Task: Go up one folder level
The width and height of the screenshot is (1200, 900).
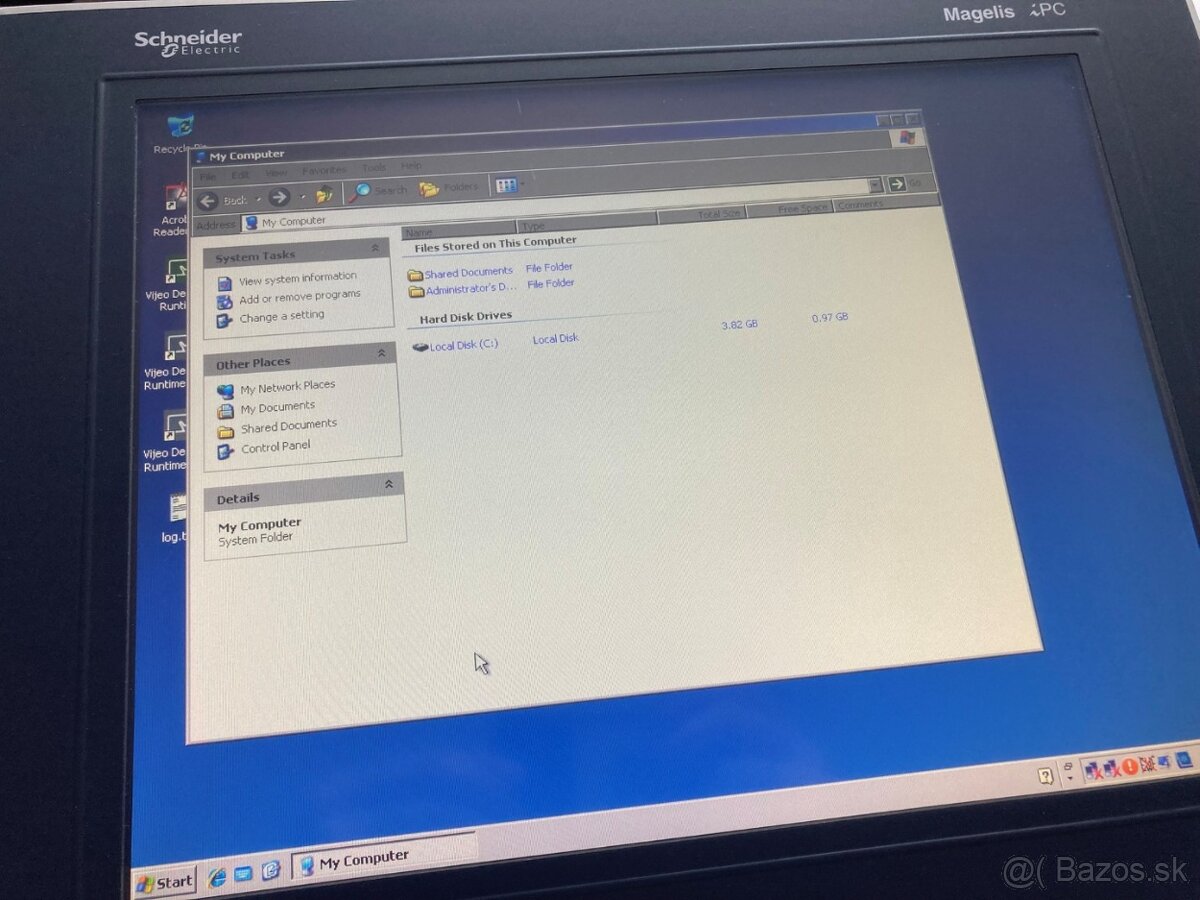Action: coord(324,196)
